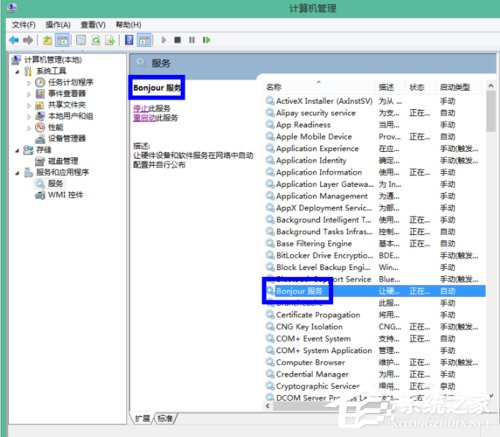Sort by the 启动类型 column header
Viewport: 500px width, 437px height.
pyautogui.click(x=455, y=87)
